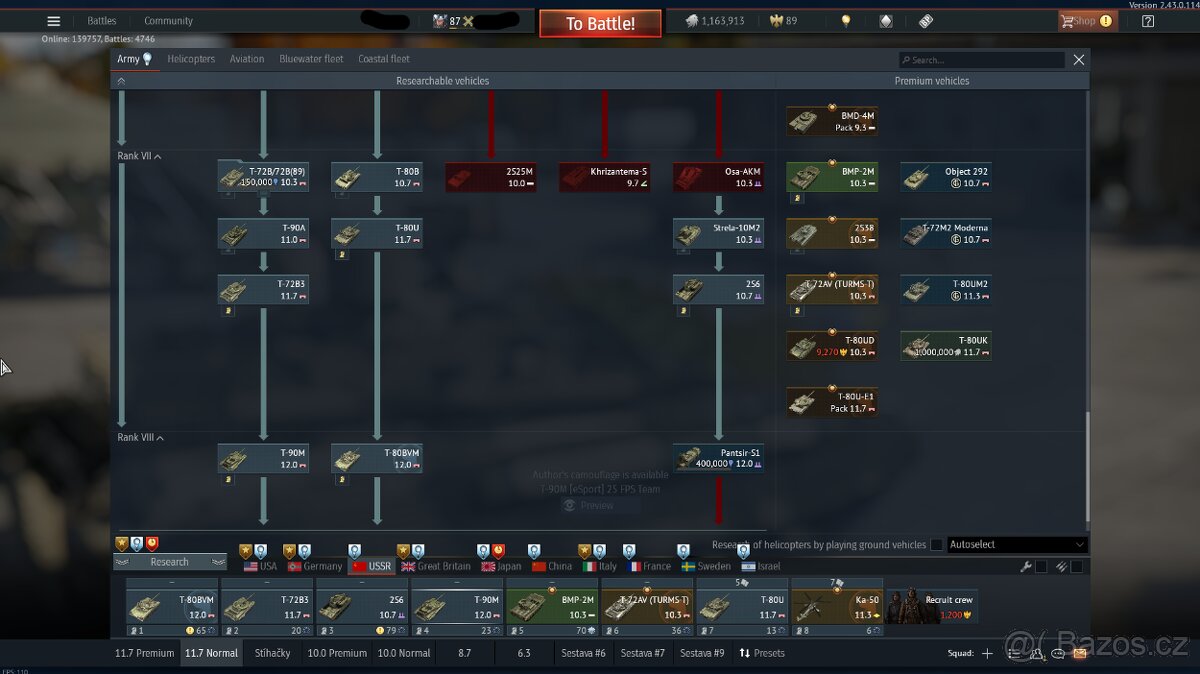Viewport: 1200px width, 674px height.
Task: Switch to the Coastal fleet tab
Action: 384,59
